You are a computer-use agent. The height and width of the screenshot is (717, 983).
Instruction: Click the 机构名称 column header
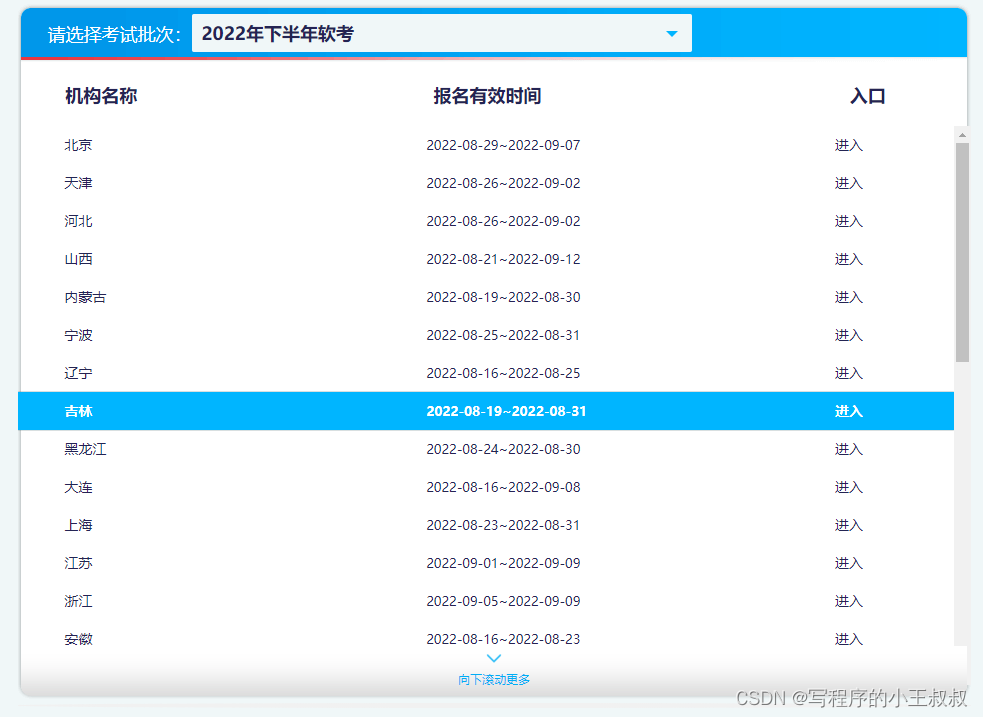(x=101, y=96)
